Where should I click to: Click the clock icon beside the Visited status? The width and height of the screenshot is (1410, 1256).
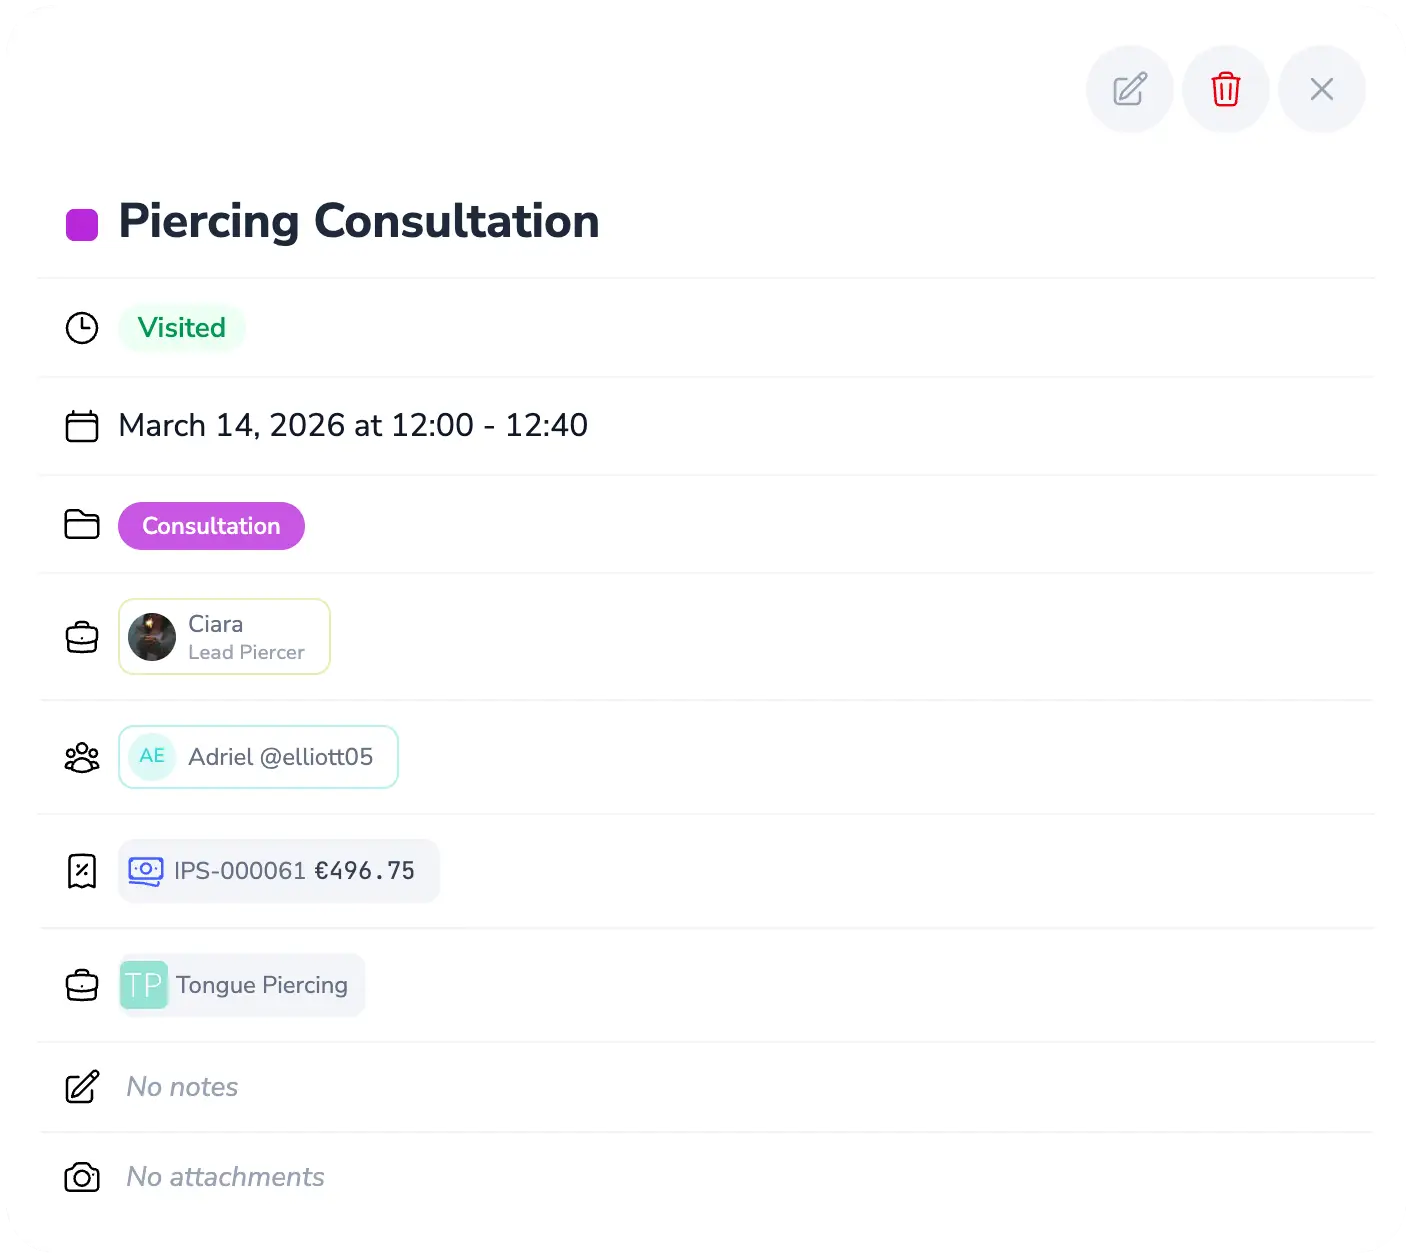point(82,327)
